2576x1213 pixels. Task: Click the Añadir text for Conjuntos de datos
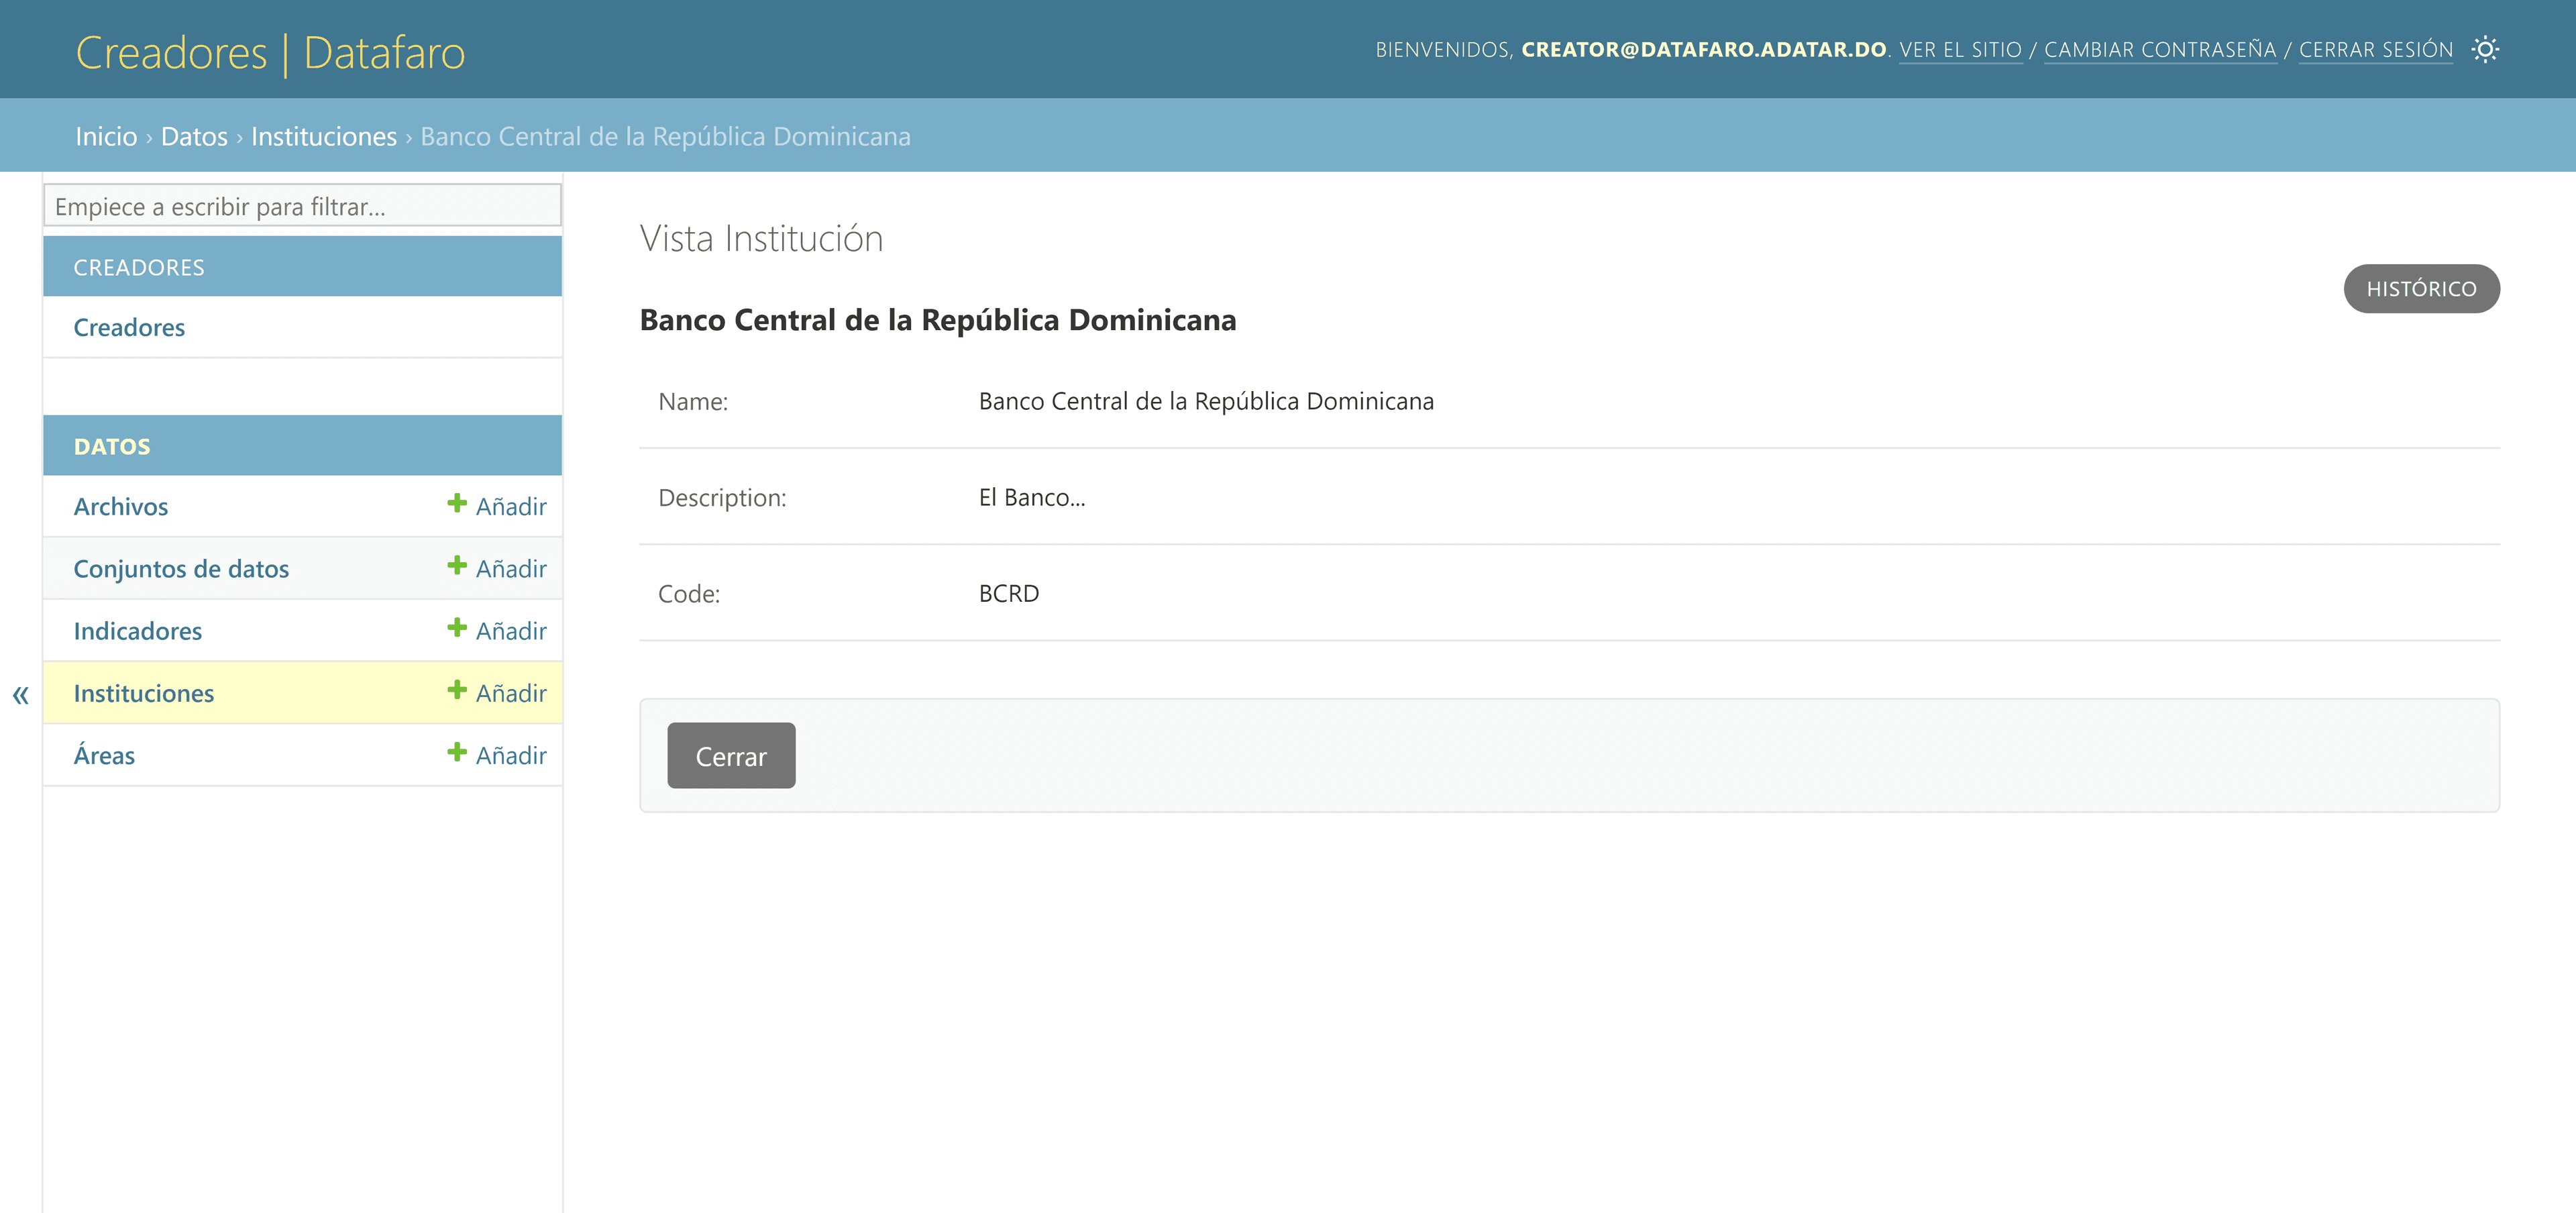pos(511,568)
